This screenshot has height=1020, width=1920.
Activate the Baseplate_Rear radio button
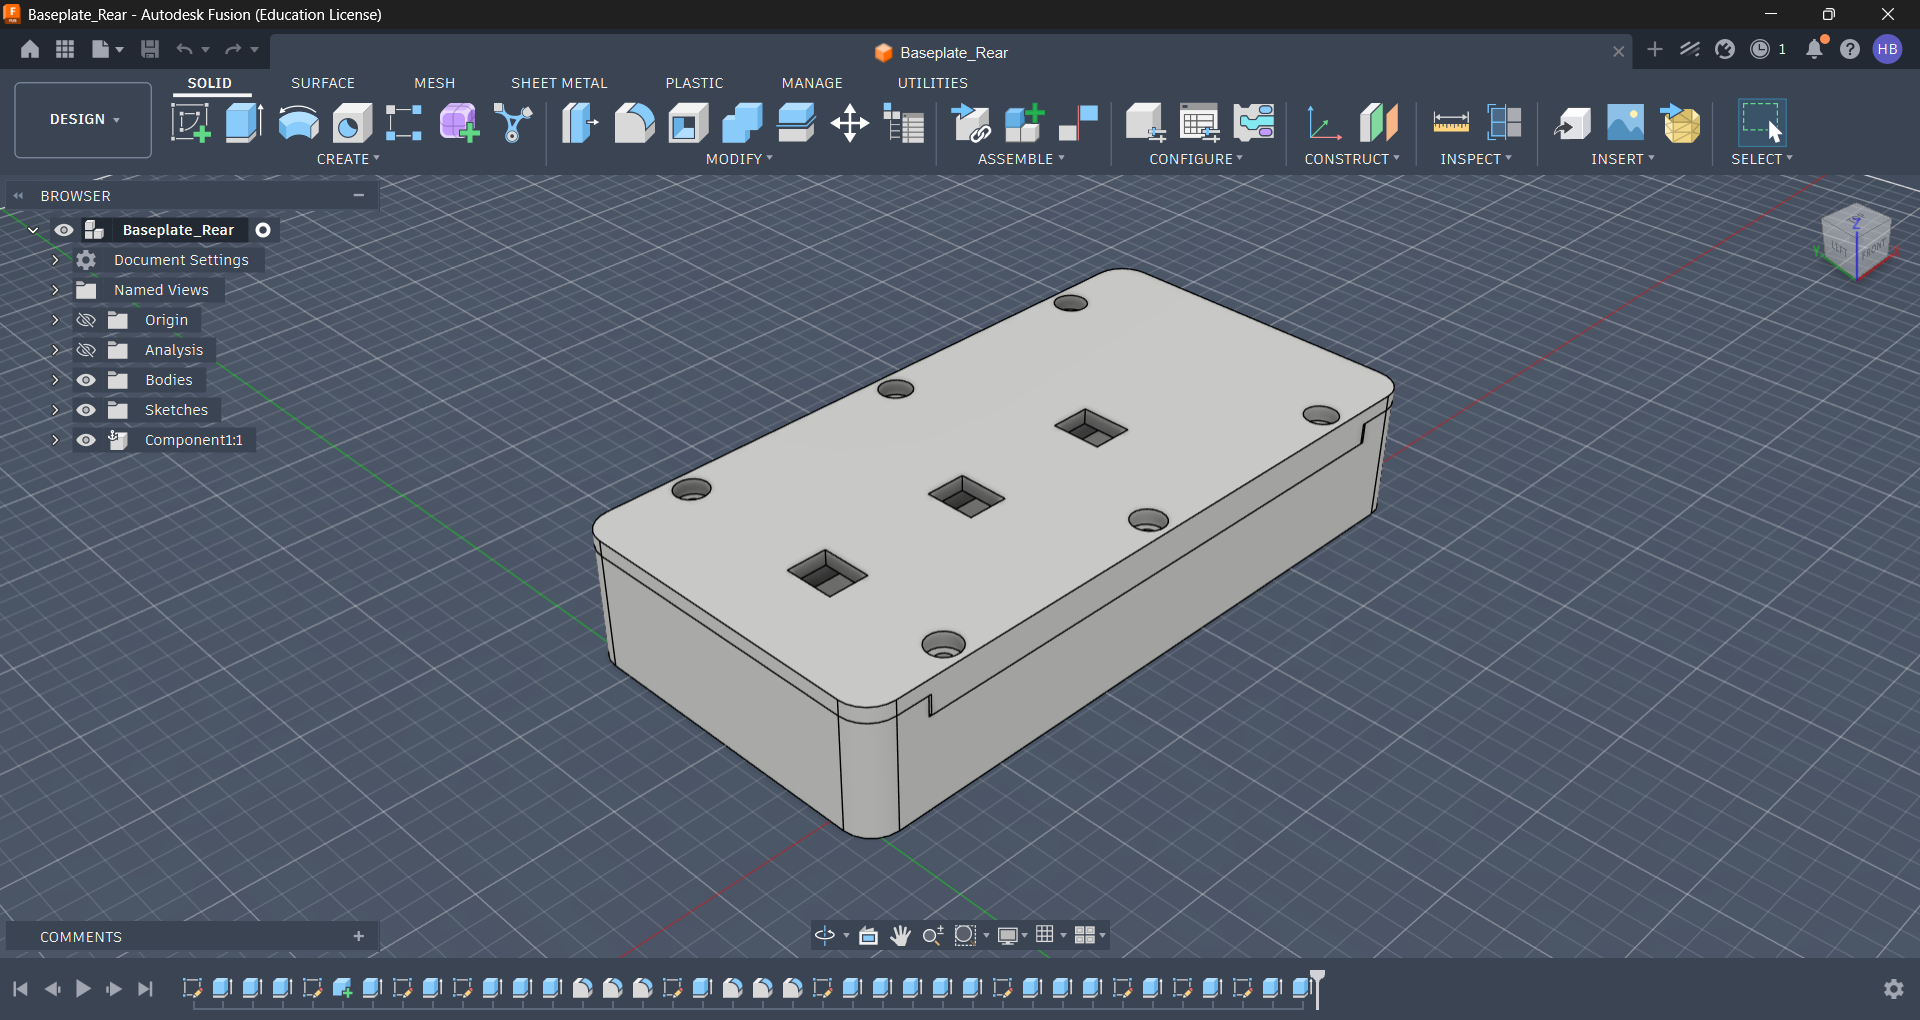point(263,230)
